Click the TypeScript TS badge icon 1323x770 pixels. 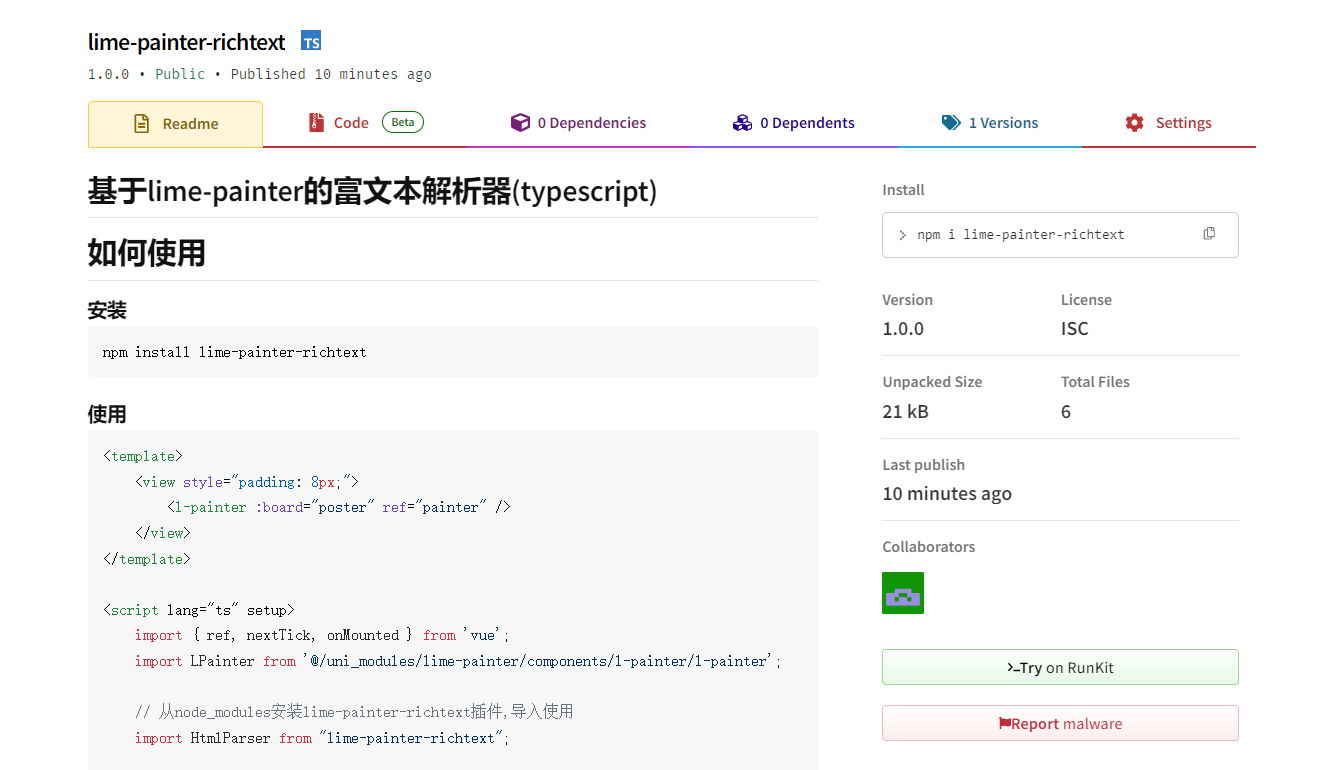coord(311,41)
